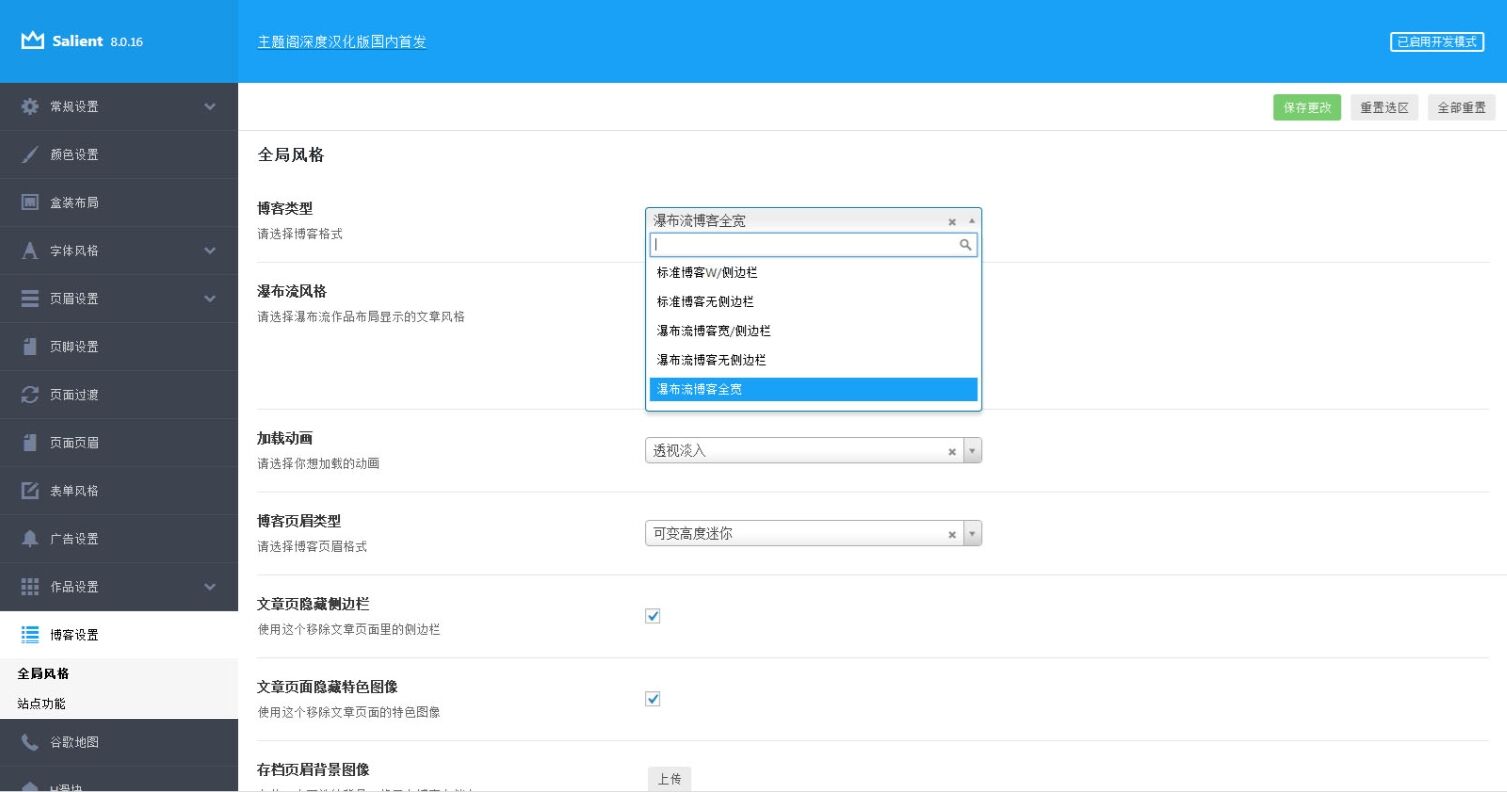Image resolution: width=1507 pixels, height=792 pixels.
Task: Clear the 博客类型 selection with x
Action: click(x=952, y=222)
